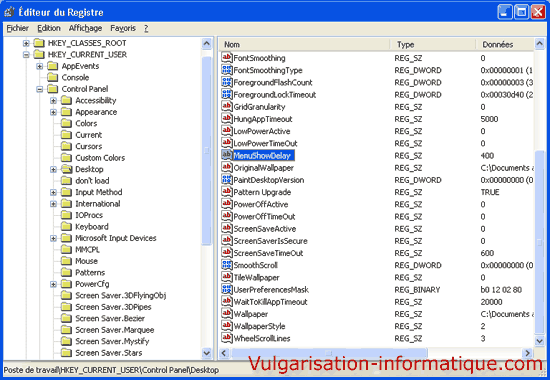550x380 pixels.
Task: Expand the Desktop key
Action: click(x=53, y=169)
